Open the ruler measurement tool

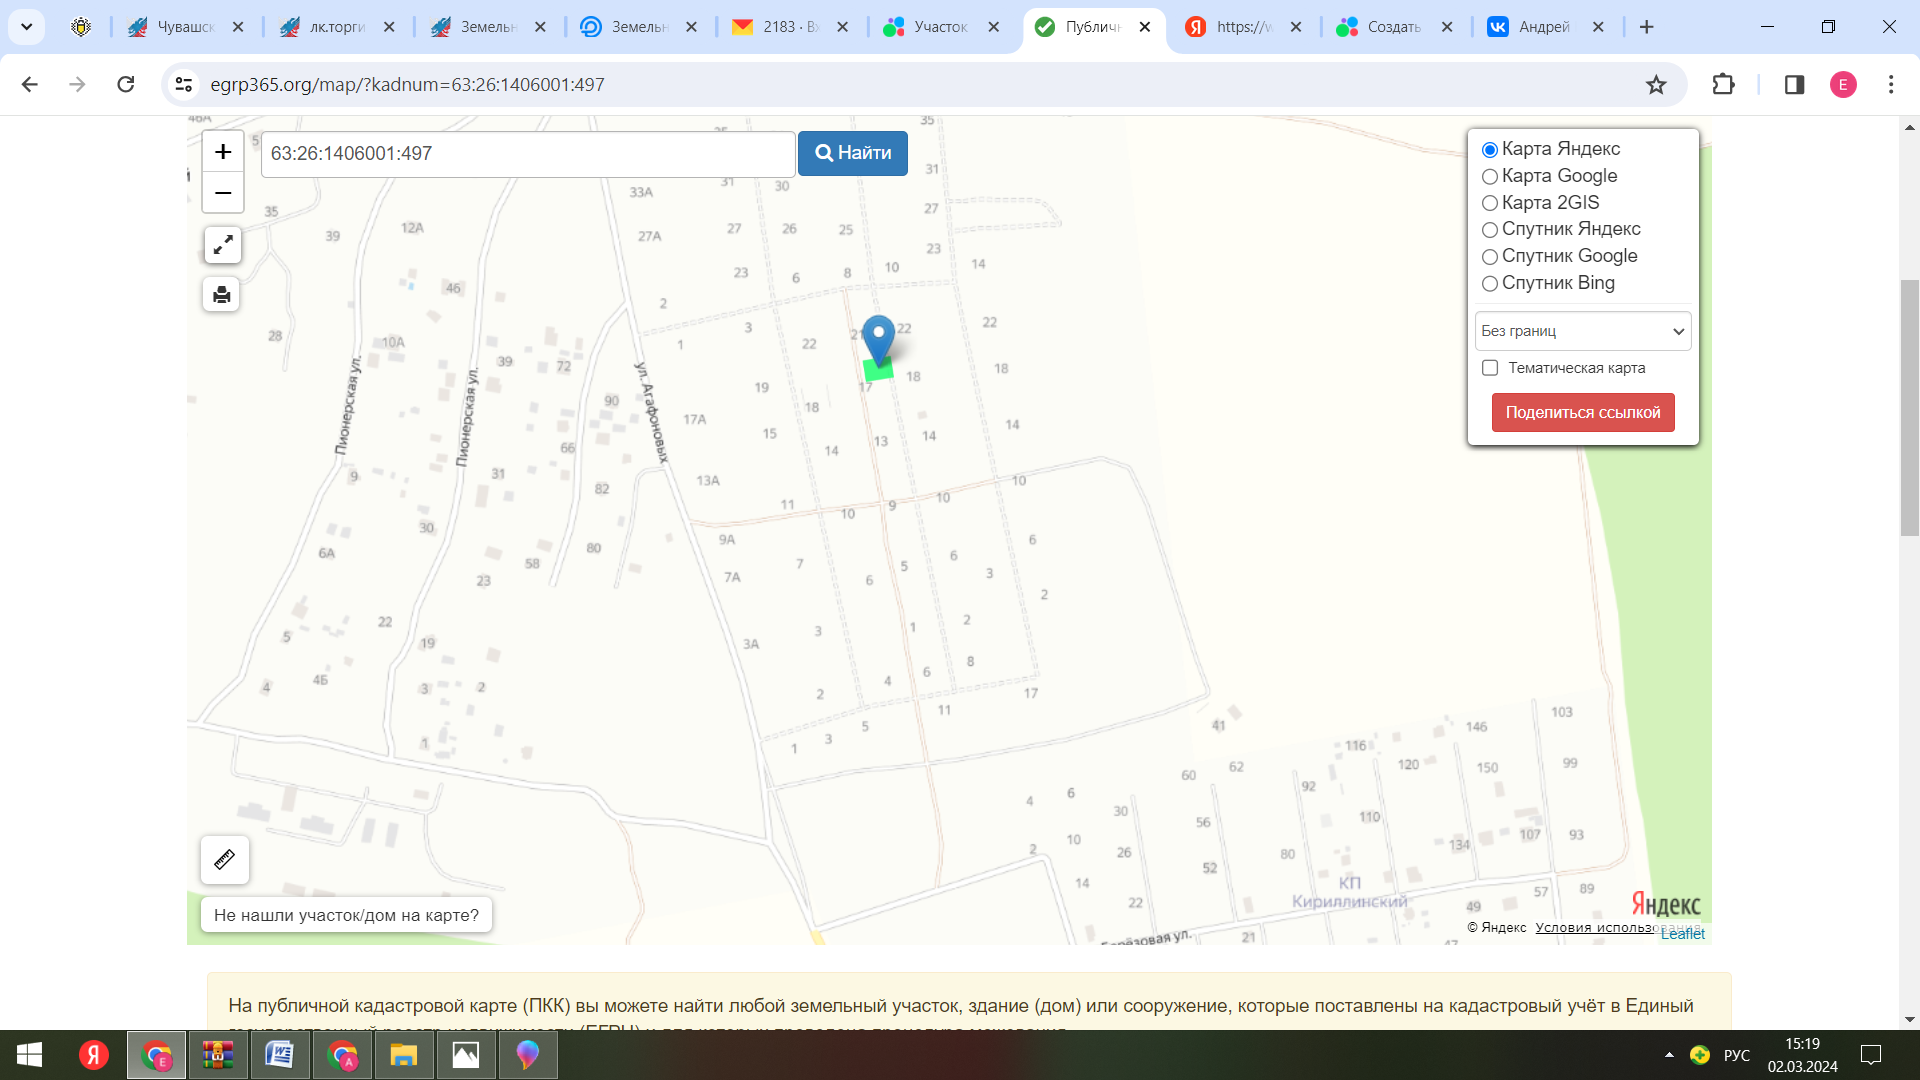pos(224,860)
